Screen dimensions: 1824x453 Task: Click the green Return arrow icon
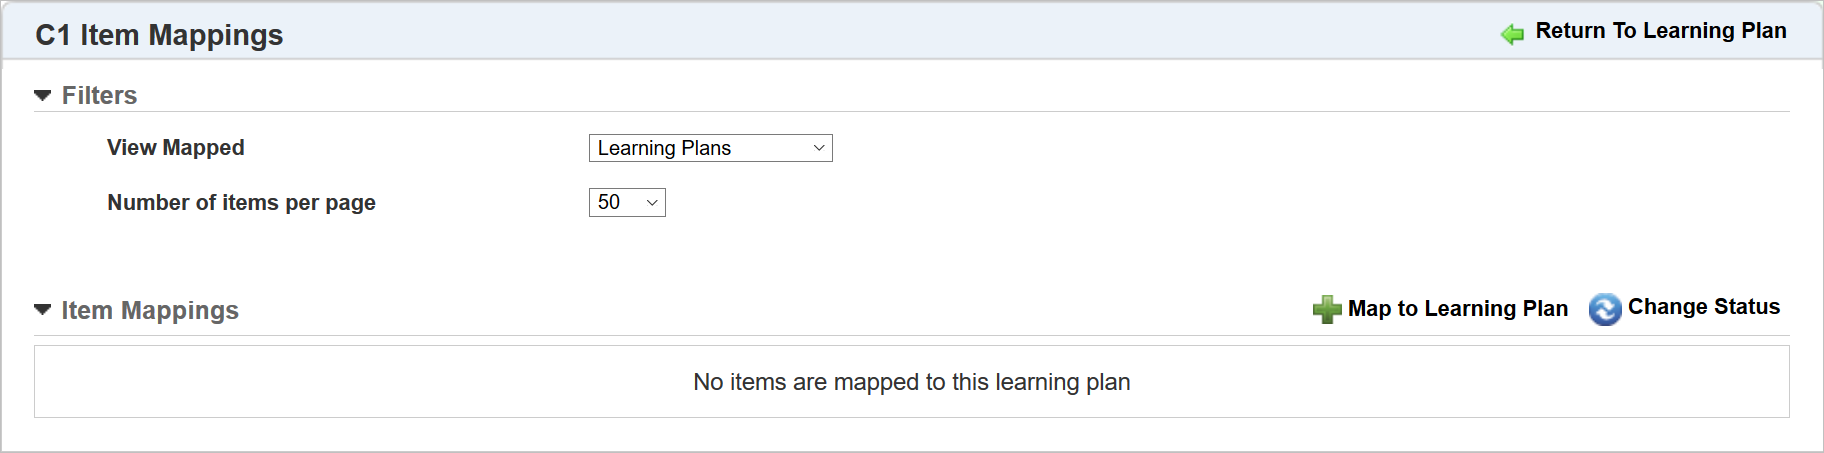(x=1512, y=34)
